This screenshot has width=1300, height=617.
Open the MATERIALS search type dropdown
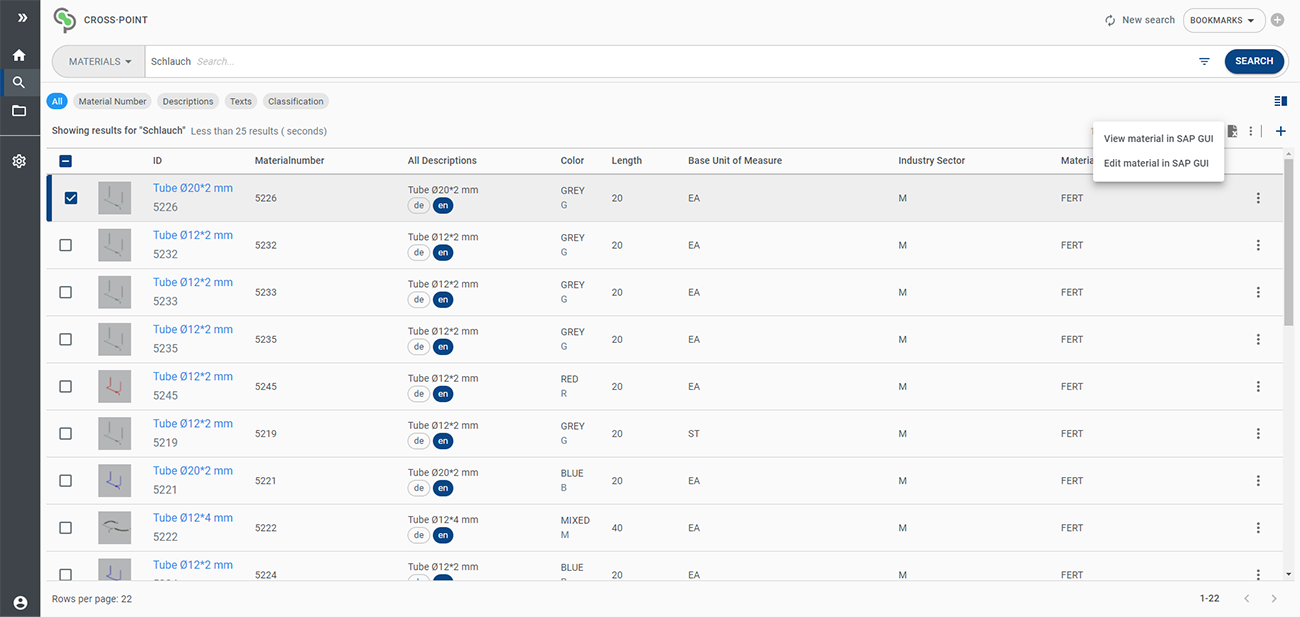click(99, 61)
